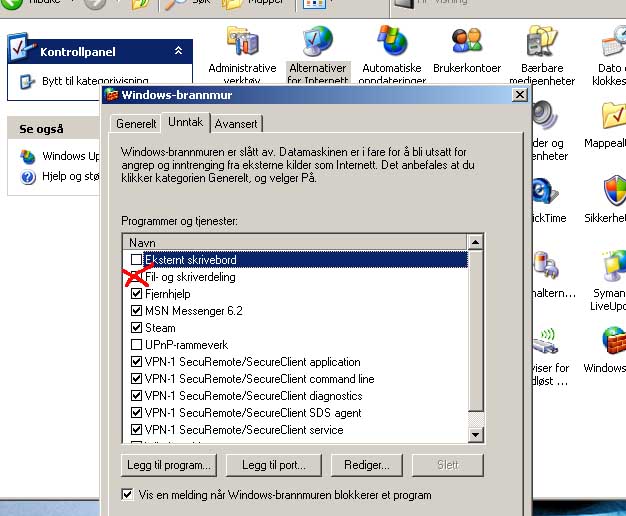This screenshot has height=516, width=626.
Task: Check the UPnP-rammeverk checkbox
Action: (x=136, y=344)
